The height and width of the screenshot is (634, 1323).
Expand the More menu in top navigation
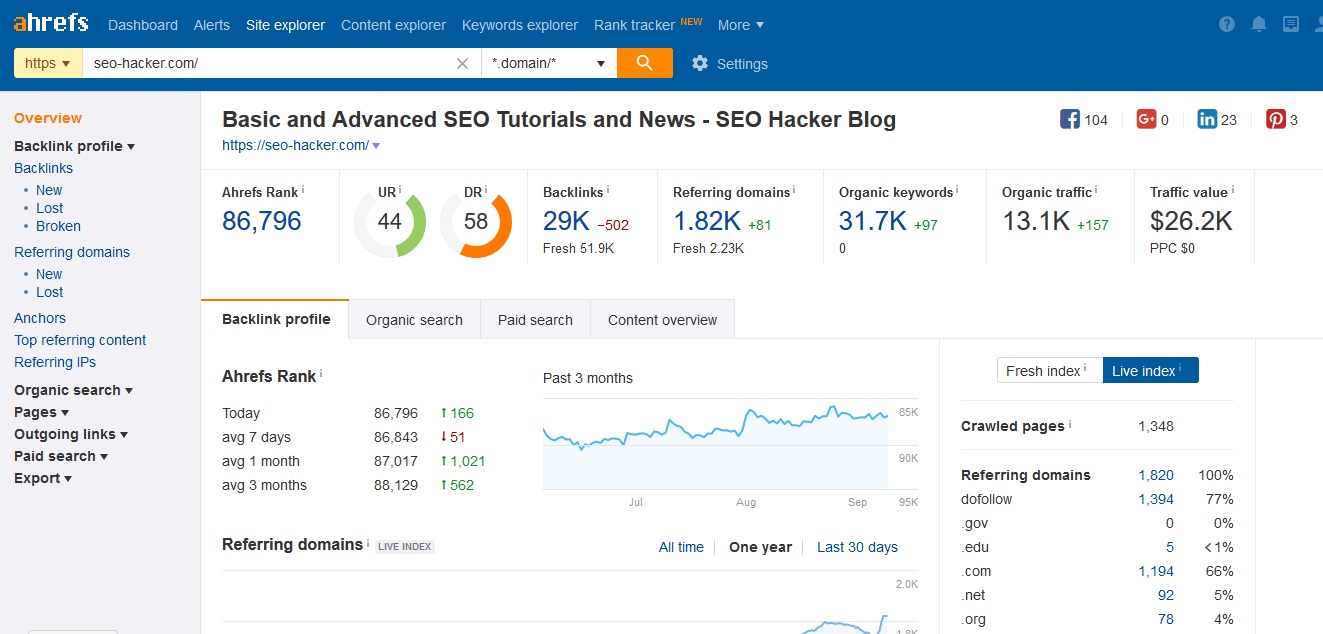[x=740, y=25]
